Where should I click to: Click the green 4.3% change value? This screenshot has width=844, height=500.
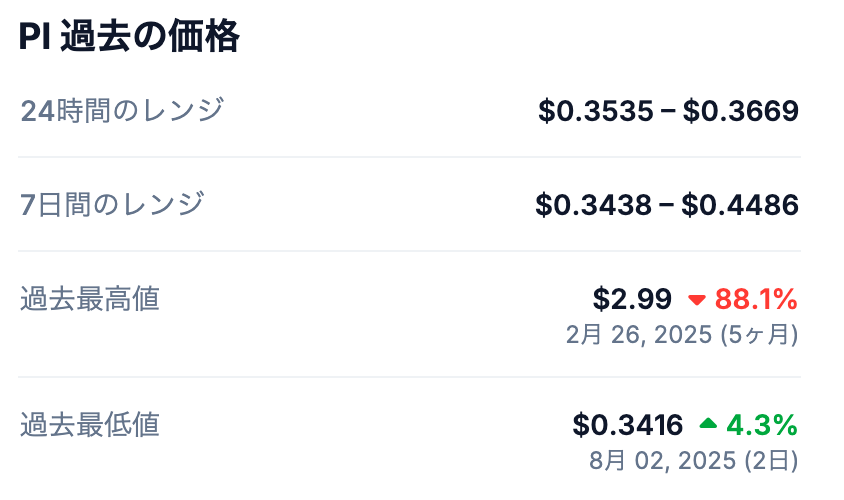[762, 425]
